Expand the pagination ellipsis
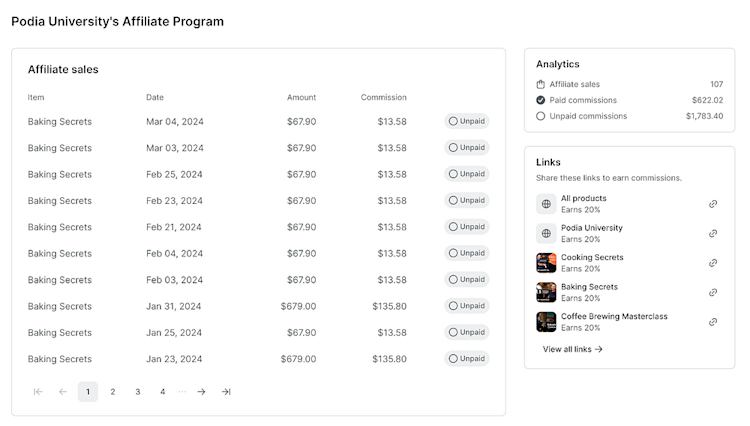This screenshot has width=750, height=426. (x=182, y=392)
